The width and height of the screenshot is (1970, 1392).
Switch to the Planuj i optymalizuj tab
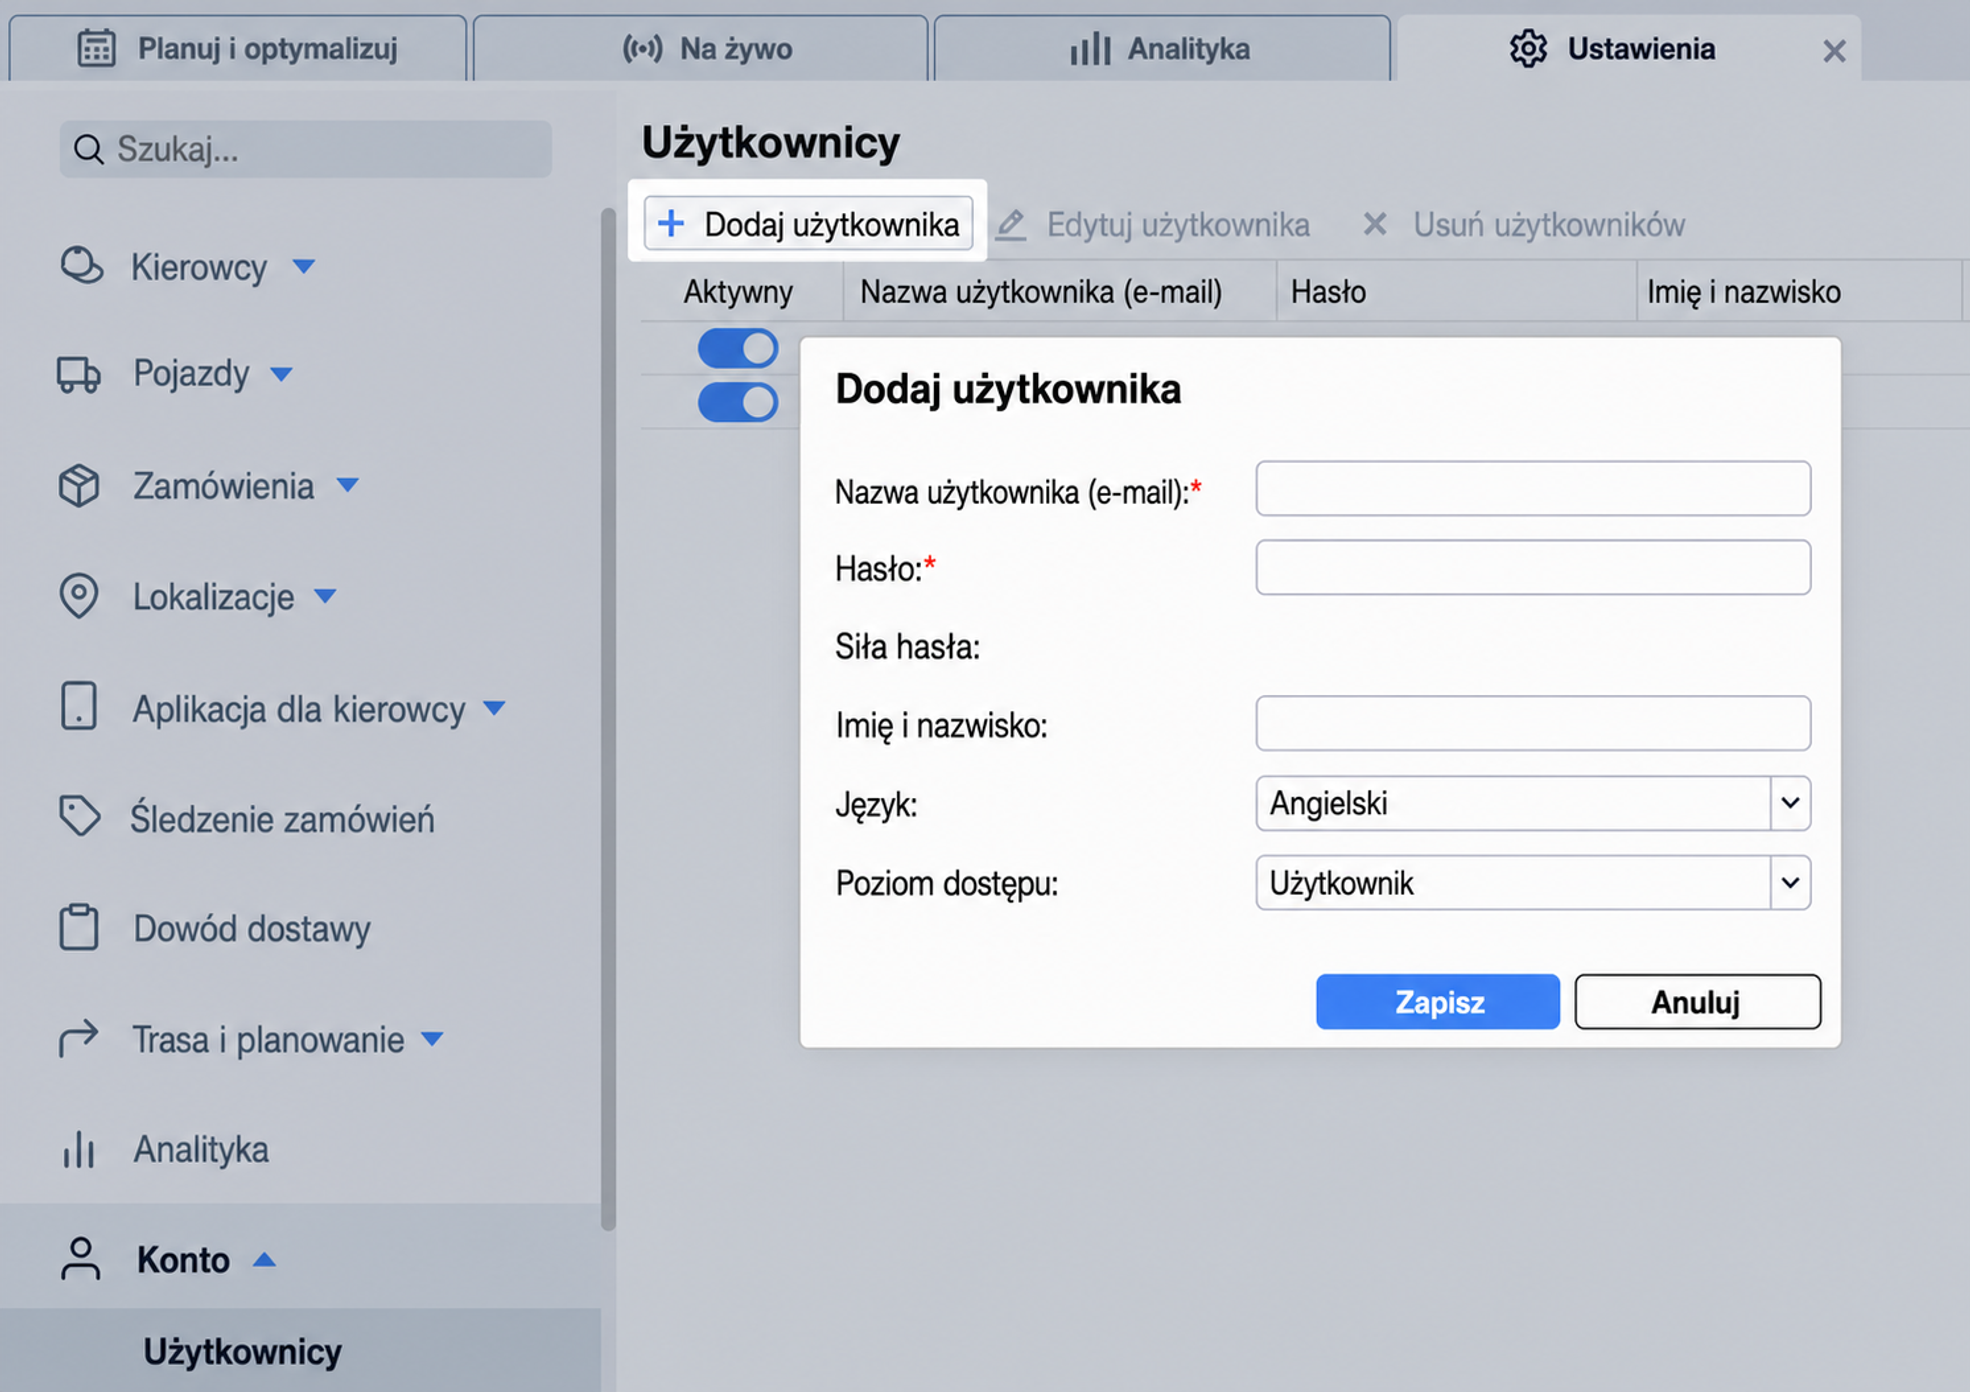[238, 48]
